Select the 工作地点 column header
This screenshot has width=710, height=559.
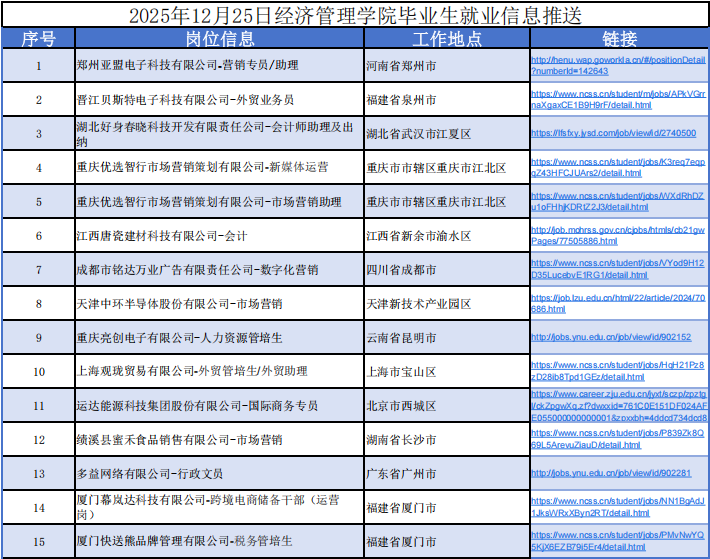coord(444,39)
